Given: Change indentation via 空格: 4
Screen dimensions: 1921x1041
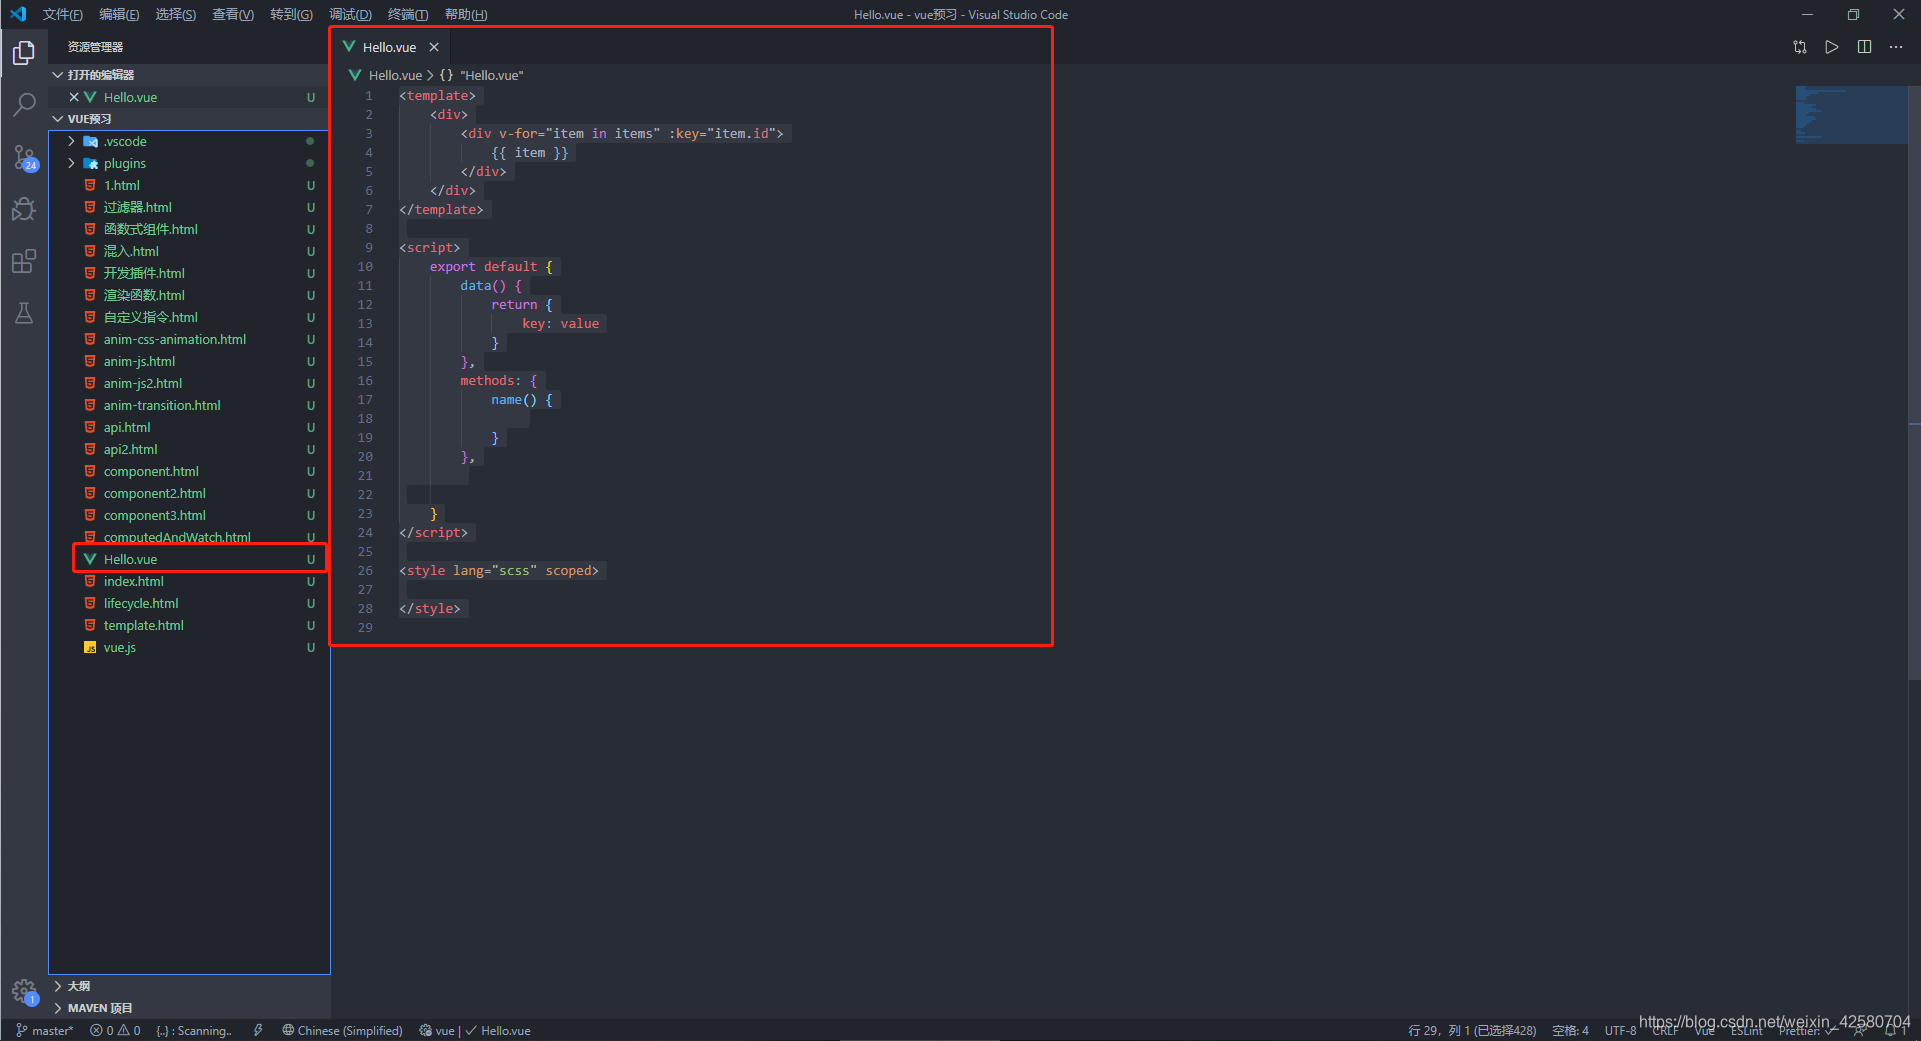Looking at the screenshot, I should (1570, 1030).
